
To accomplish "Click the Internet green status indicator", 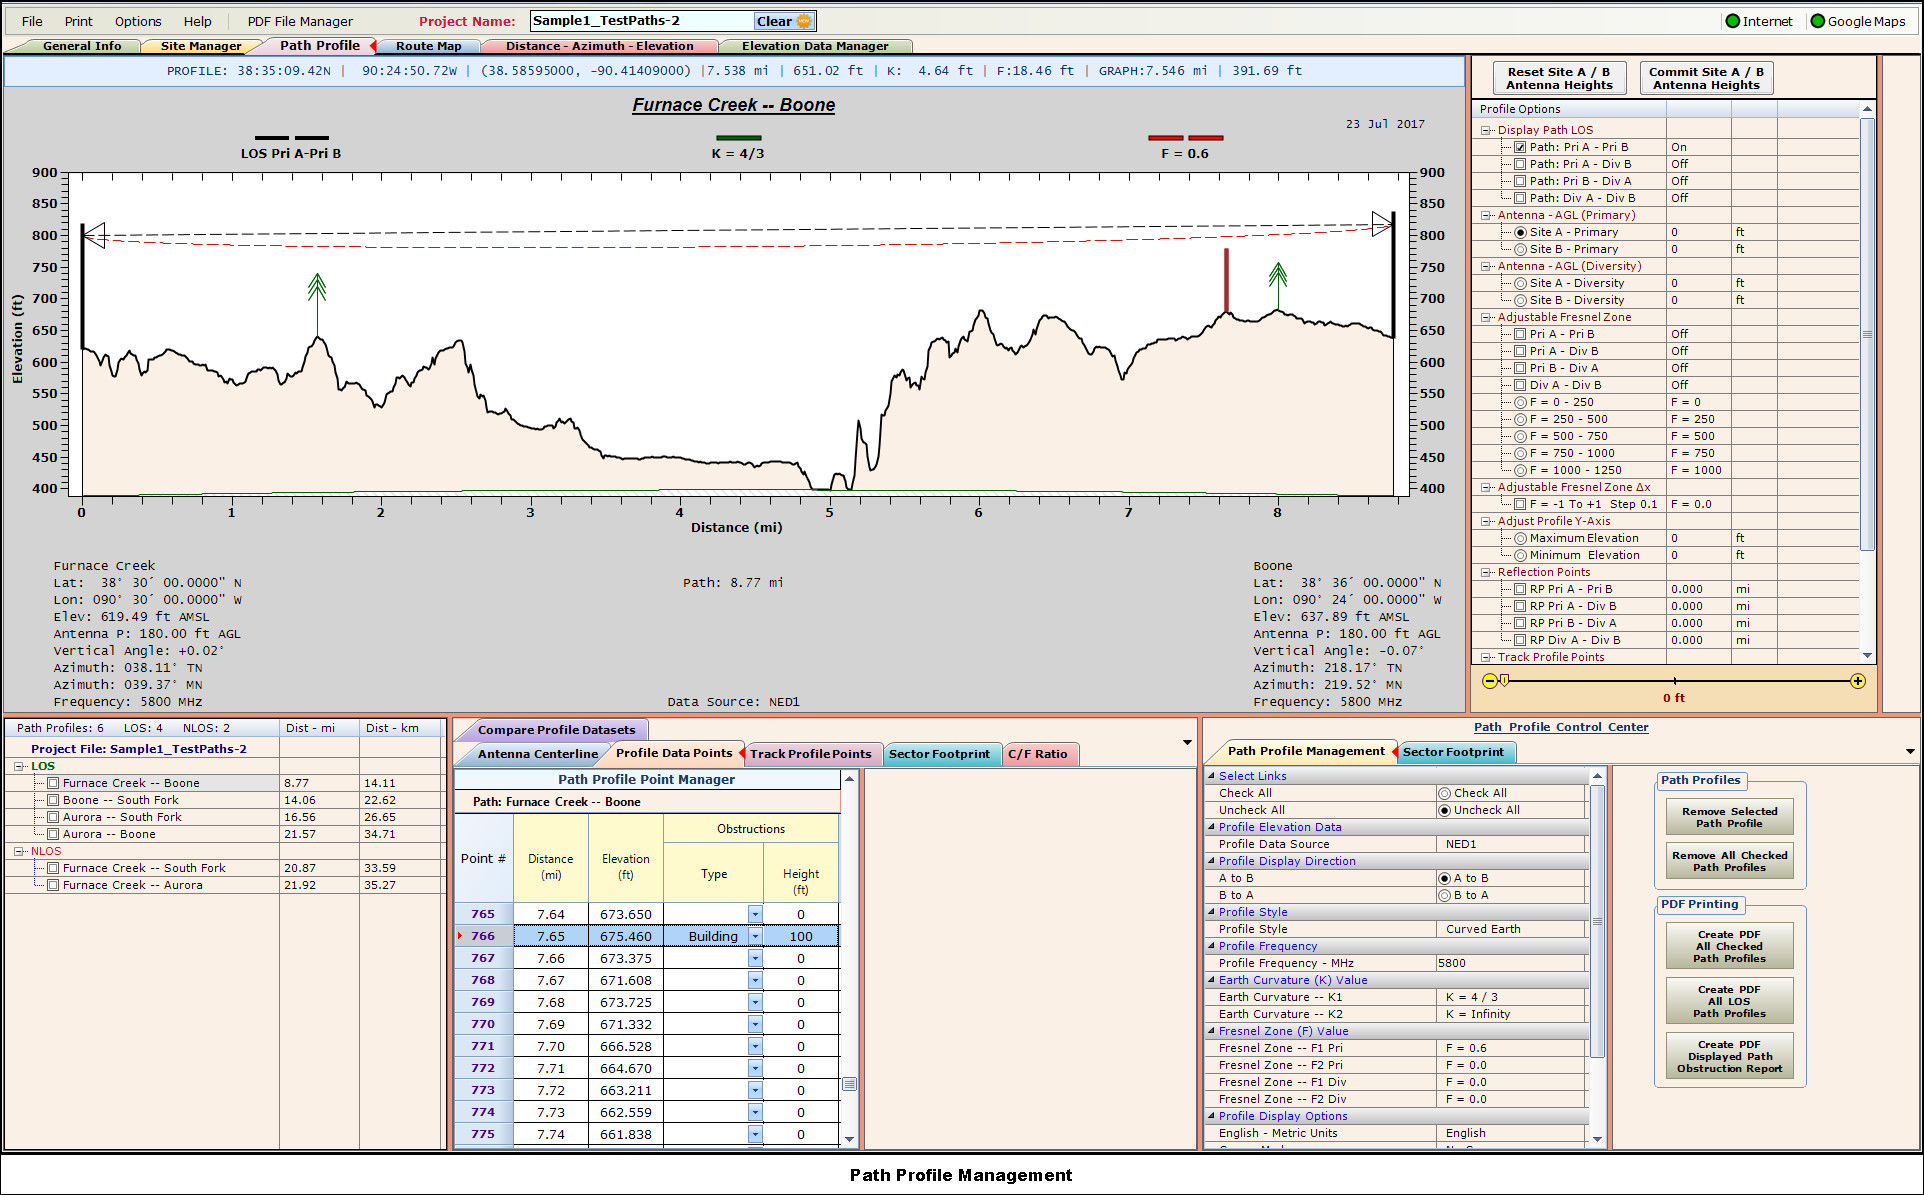I will 1733,21.
